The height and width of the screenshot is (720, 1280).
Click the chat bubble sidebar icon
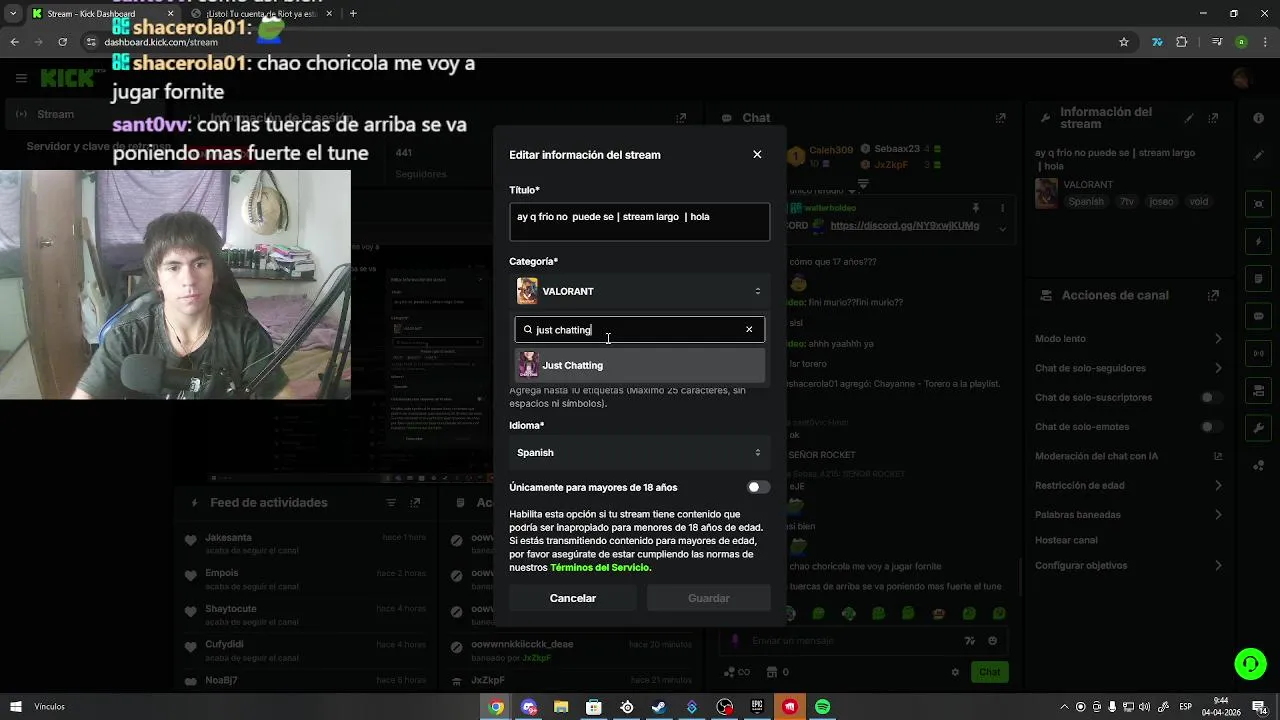click(x=1259, y=316)
